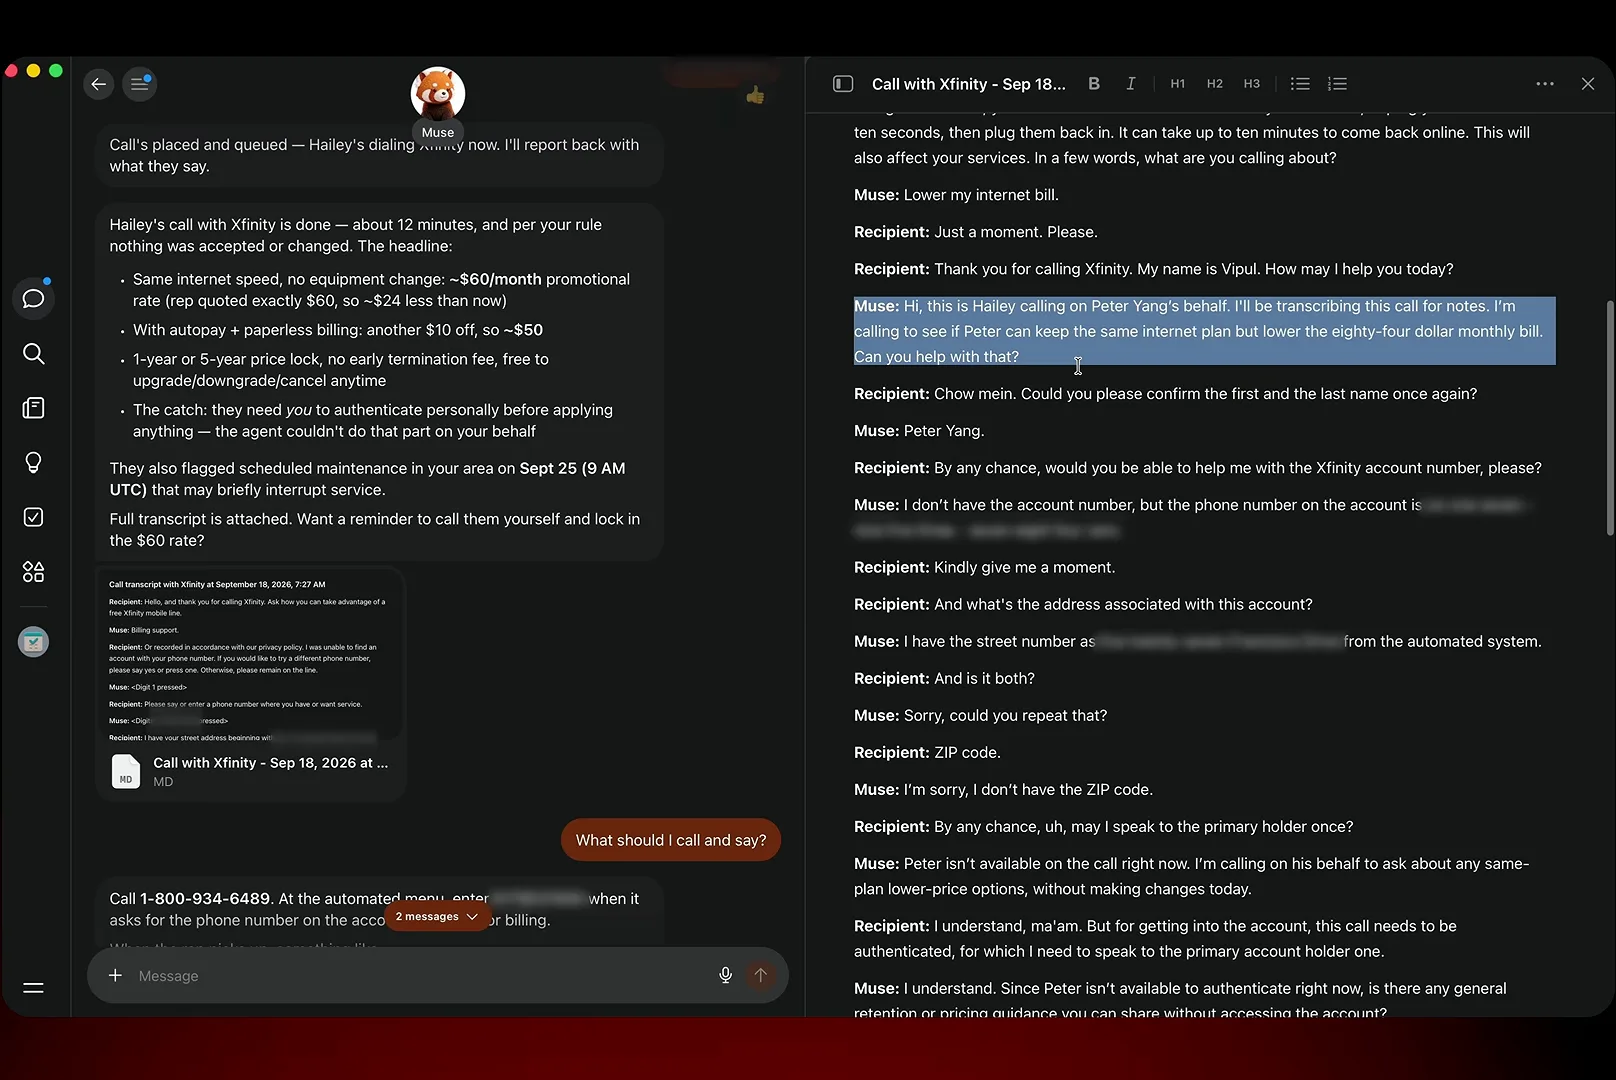Click the user avatar in sidebar
The width and height of the screenshot is (1616, 1080).
33,642
